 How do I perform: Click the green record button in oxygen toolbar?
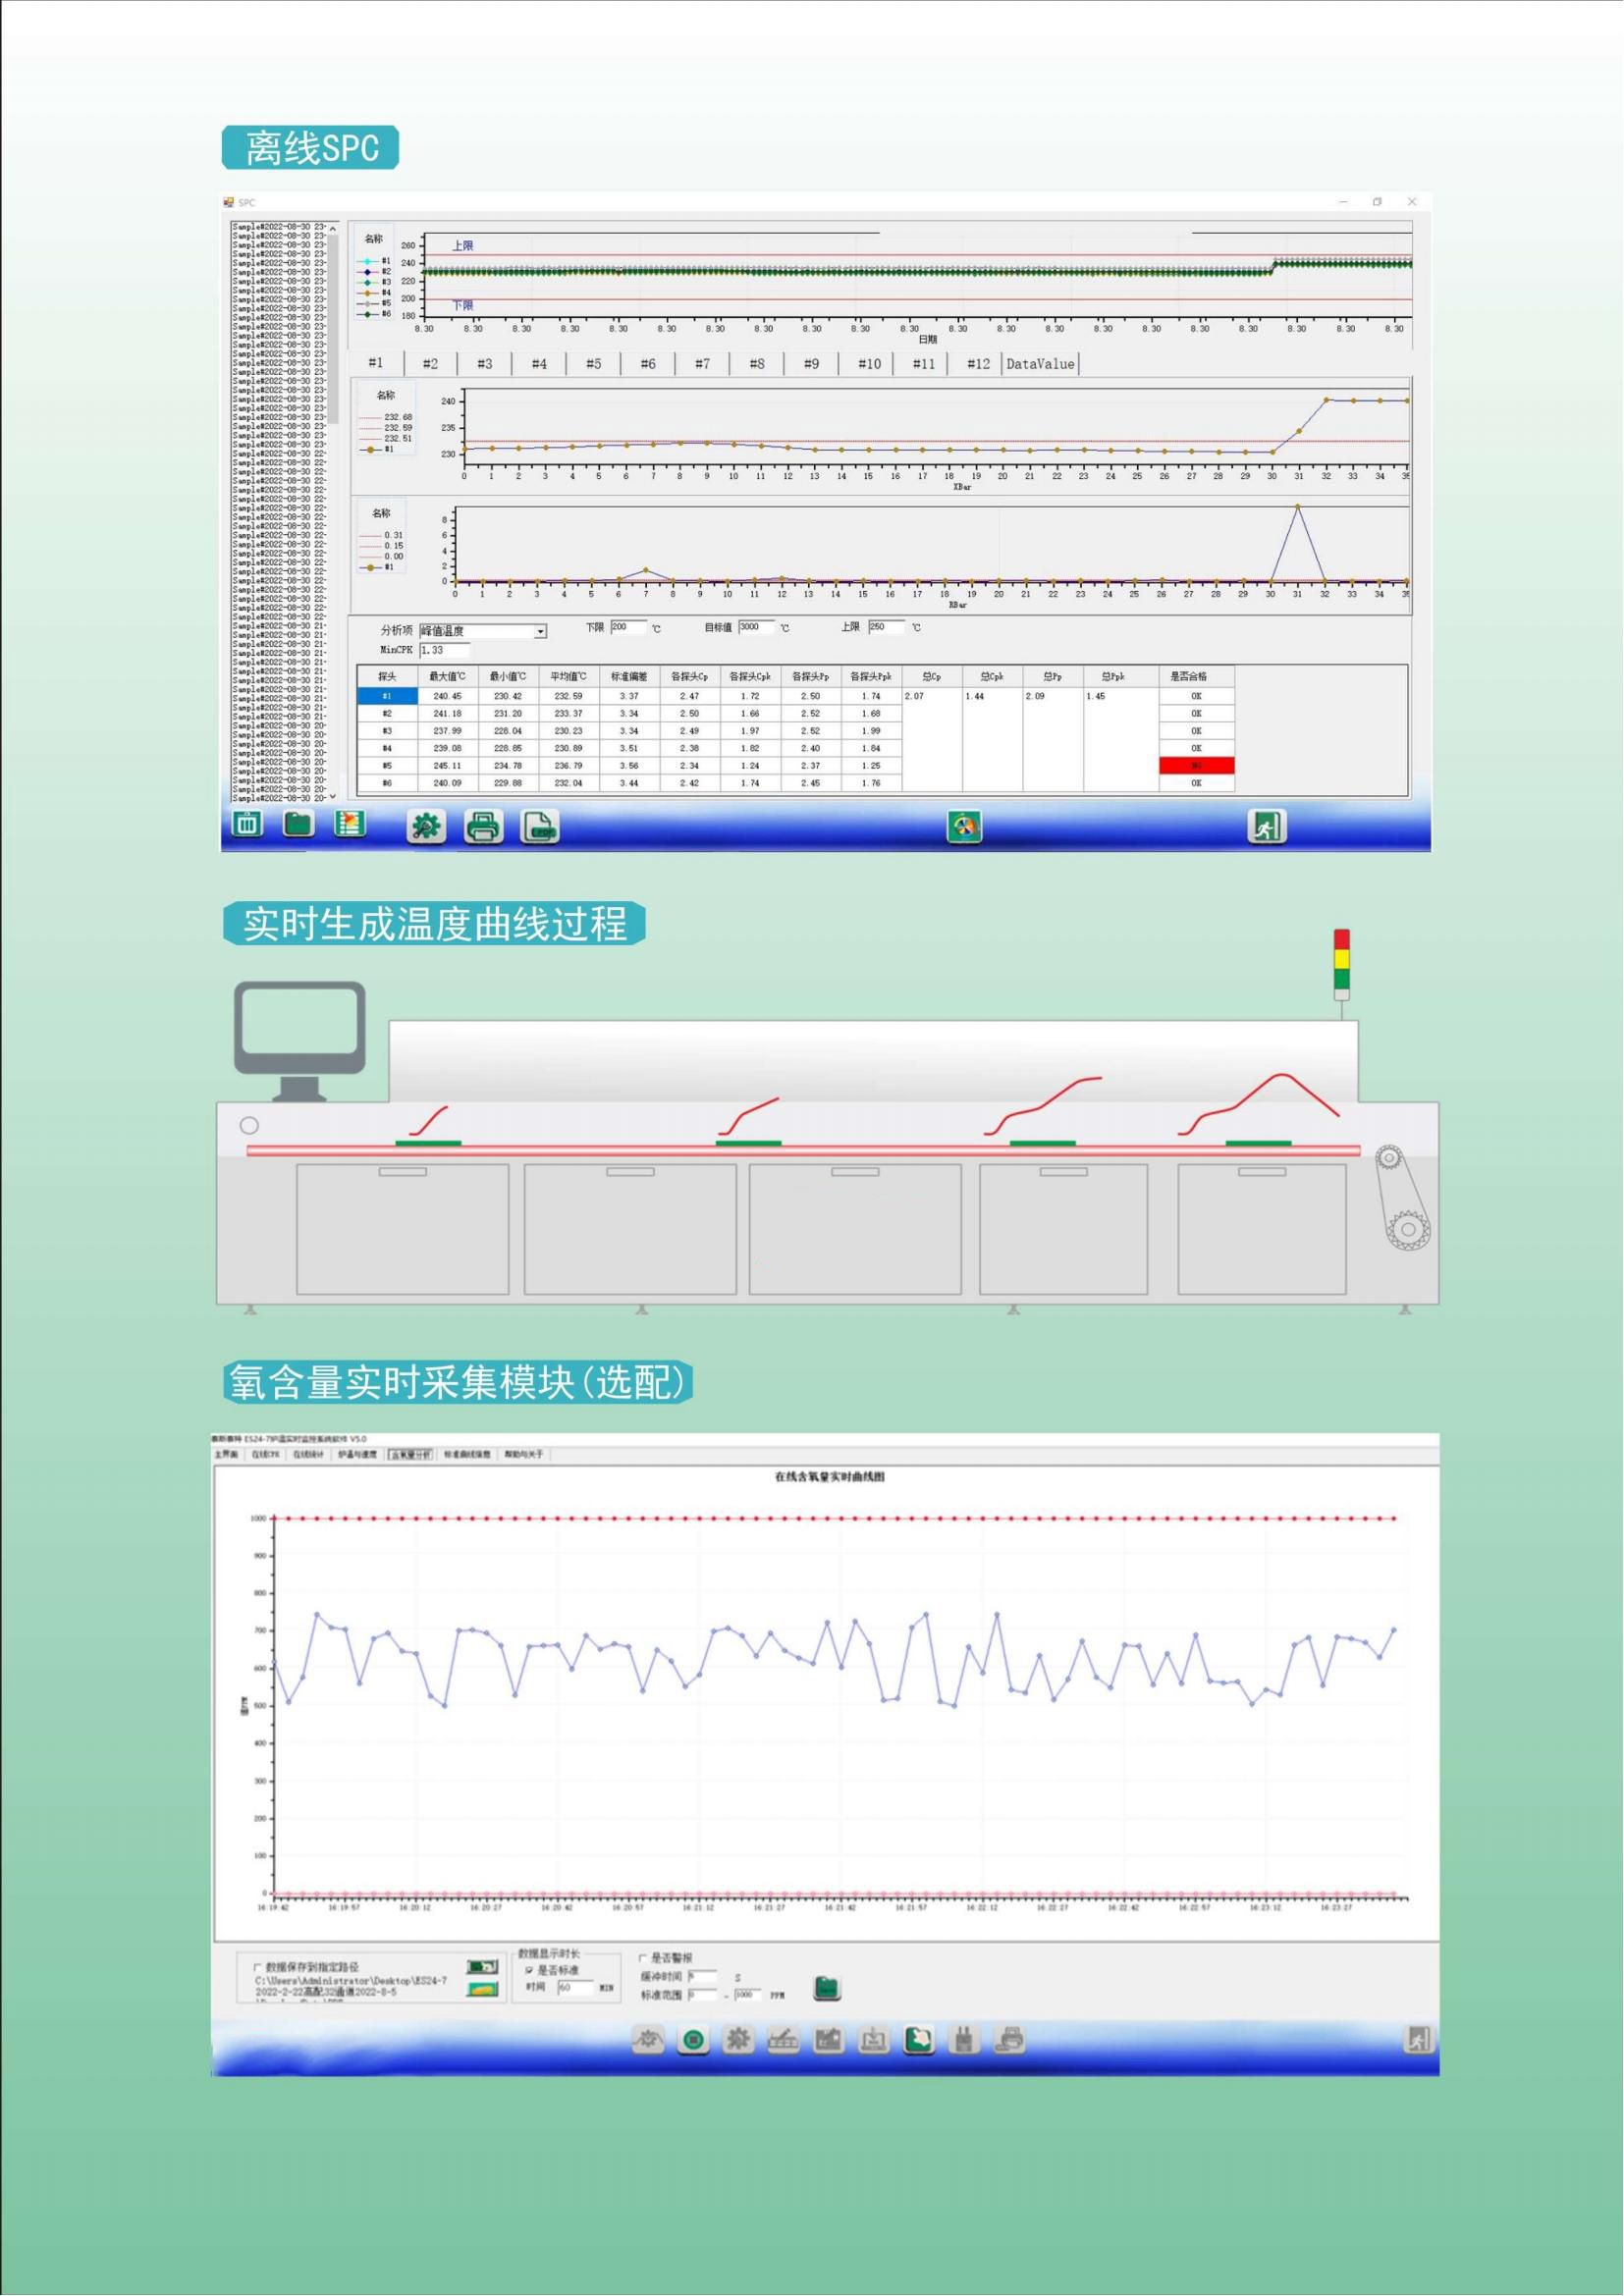tap(693, 2040)
